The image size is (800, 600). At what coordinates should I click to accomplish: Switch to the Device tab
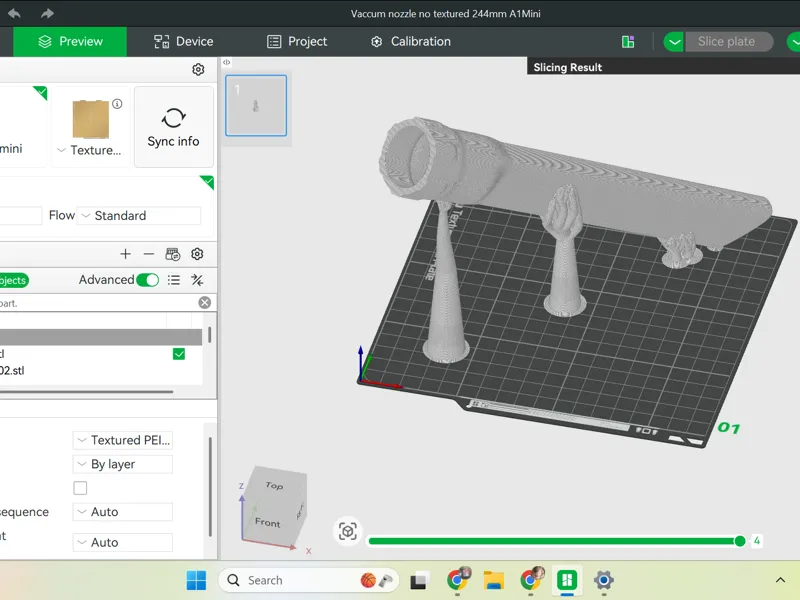pyautogui.click(x=184, y=41)
